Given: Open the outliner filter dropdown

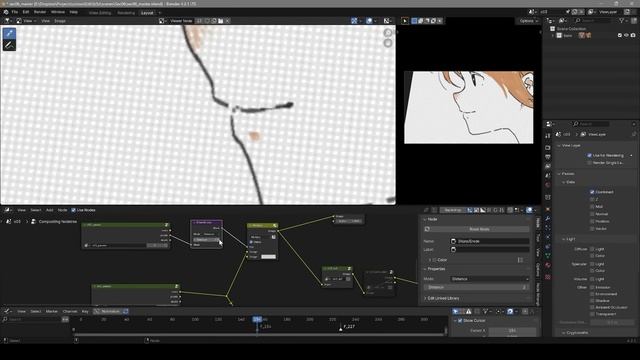Looking at the screenshot, I should 623,20.
